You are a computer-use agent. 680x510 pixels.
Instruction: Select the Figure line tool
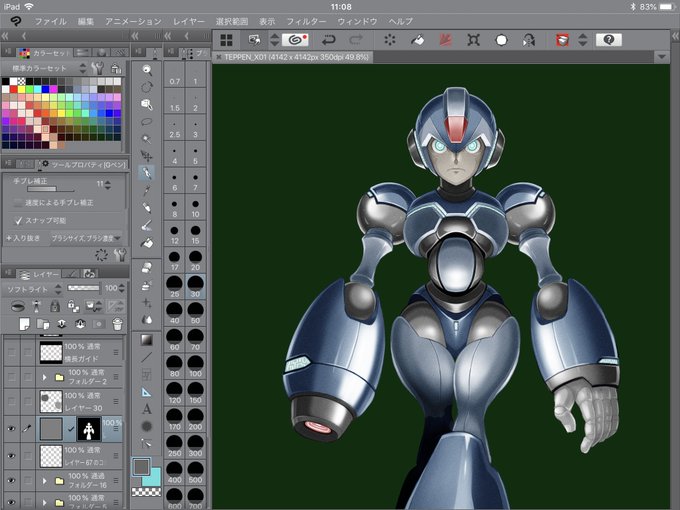coord(147,357)
